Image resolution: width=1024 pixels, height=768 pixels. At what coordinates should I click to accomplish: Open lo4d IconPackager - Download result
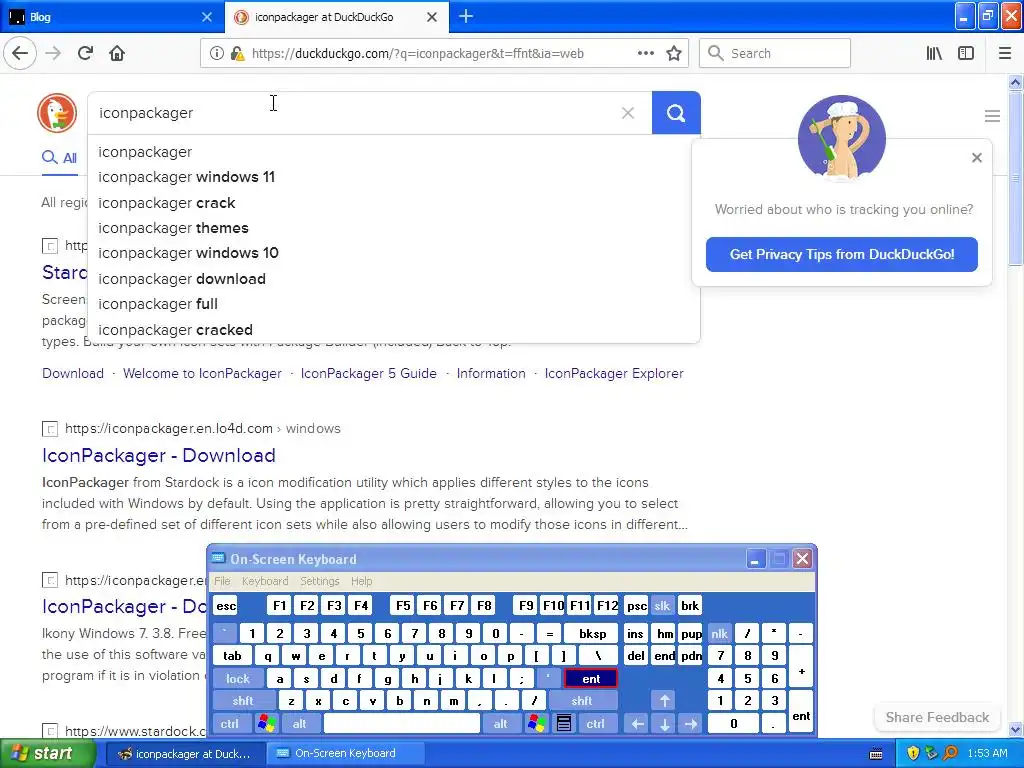pos(159,455)
